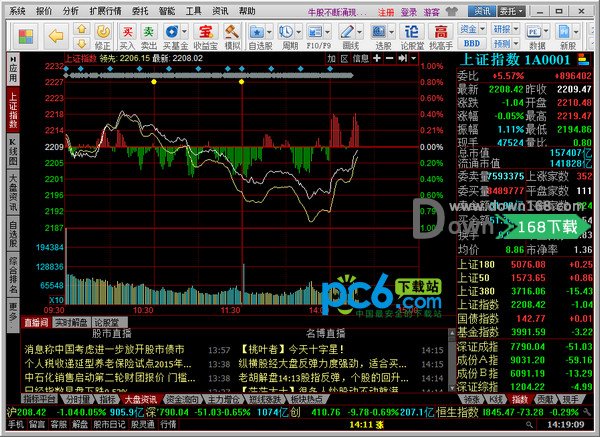Viewport: 600px width, 437px height.
Task: Select the 画线 drawing pencil icon
Action: [x=347, y=32]
